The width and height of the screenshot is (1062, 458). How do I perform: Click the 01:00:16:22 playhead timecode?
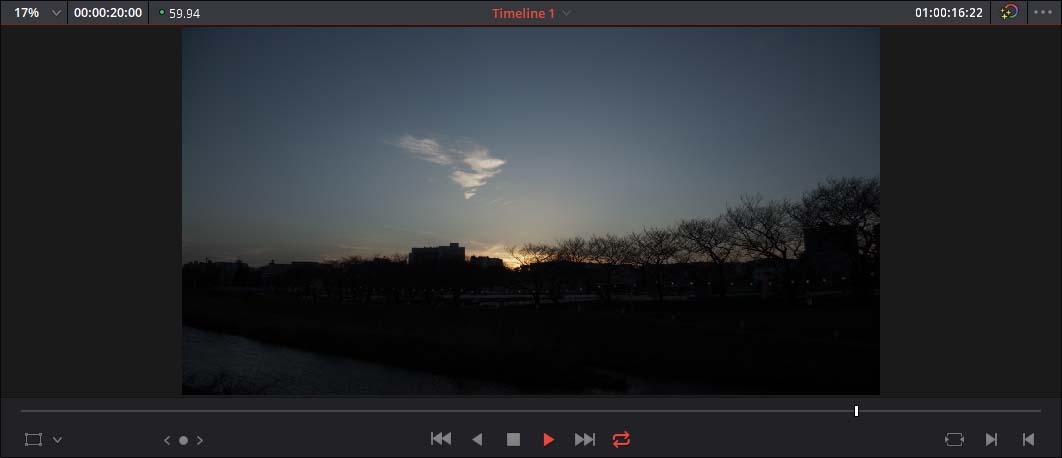pyautogui.click(x=948, y=13)
